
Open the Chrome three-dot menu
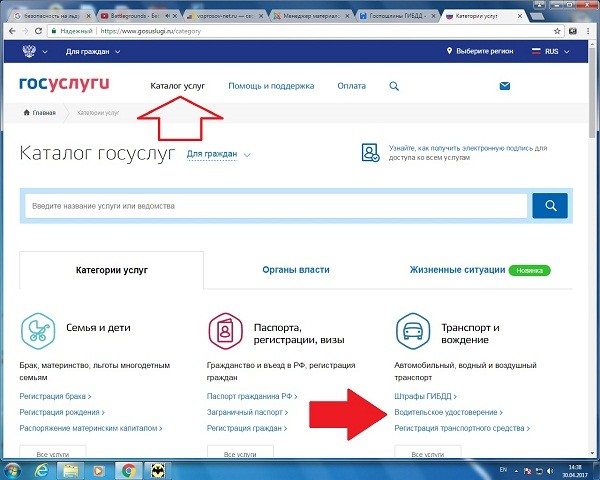pyautogui.click(x=588, y=31)
